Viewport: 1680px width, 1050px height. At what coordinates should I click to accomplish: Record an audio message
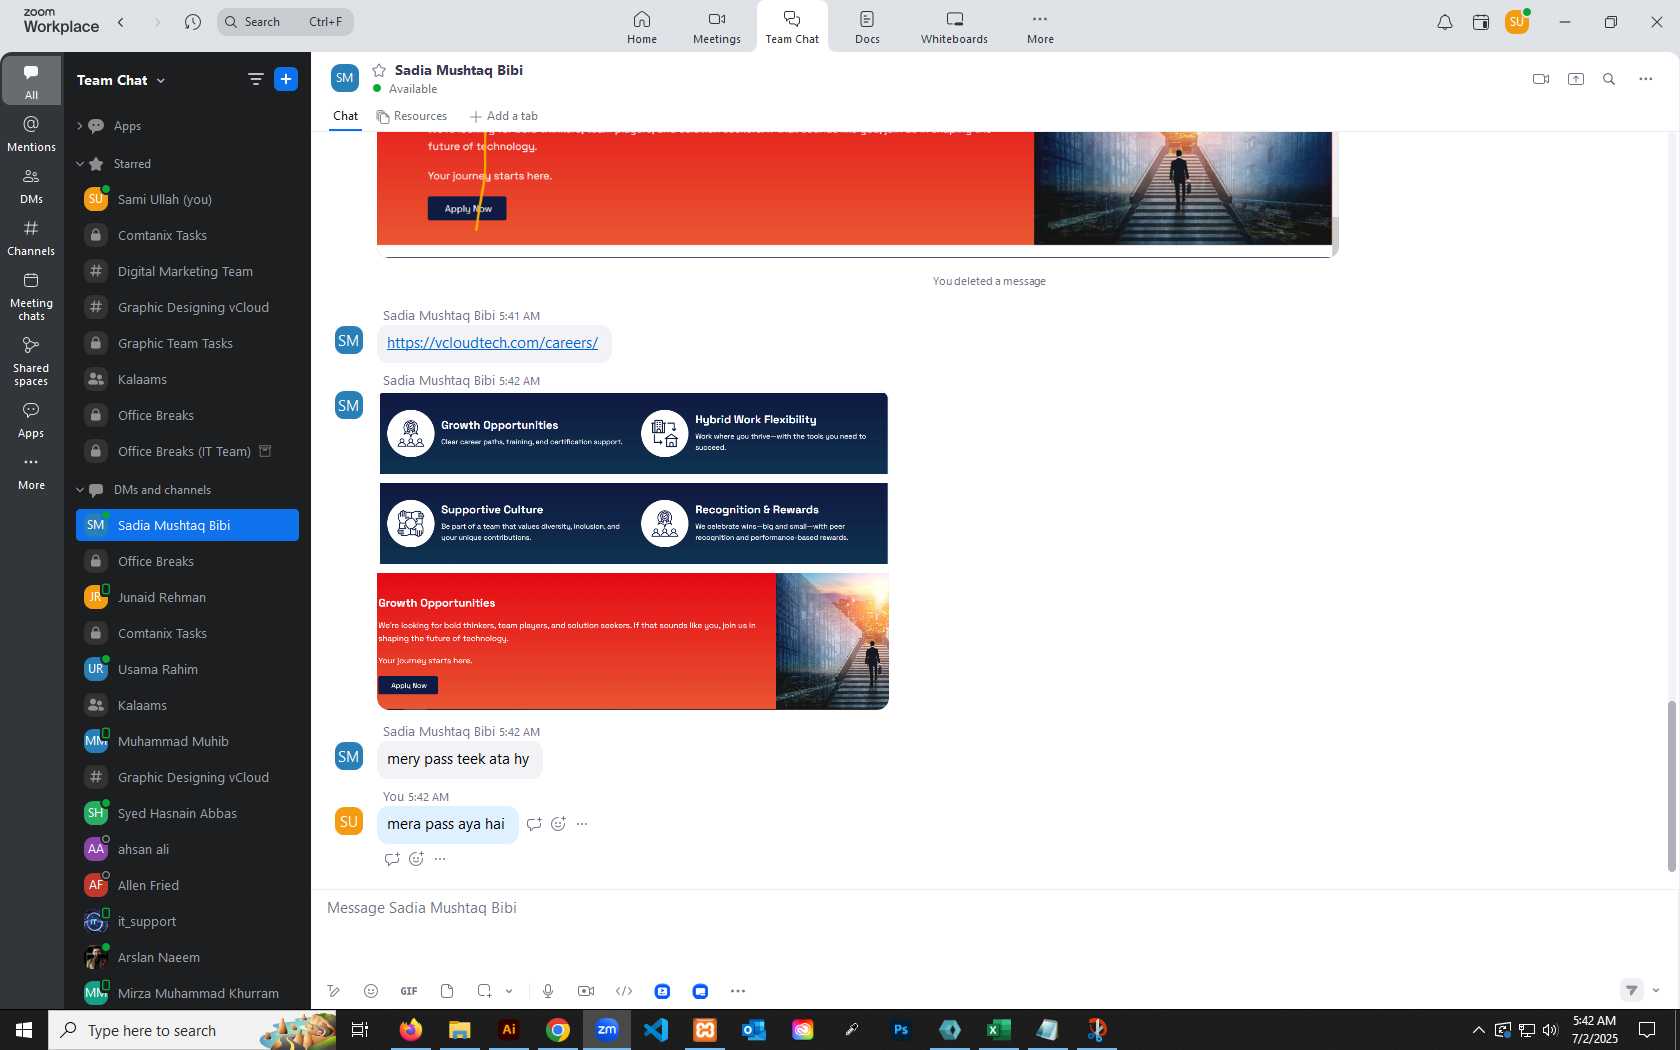[x=548, y=991]
